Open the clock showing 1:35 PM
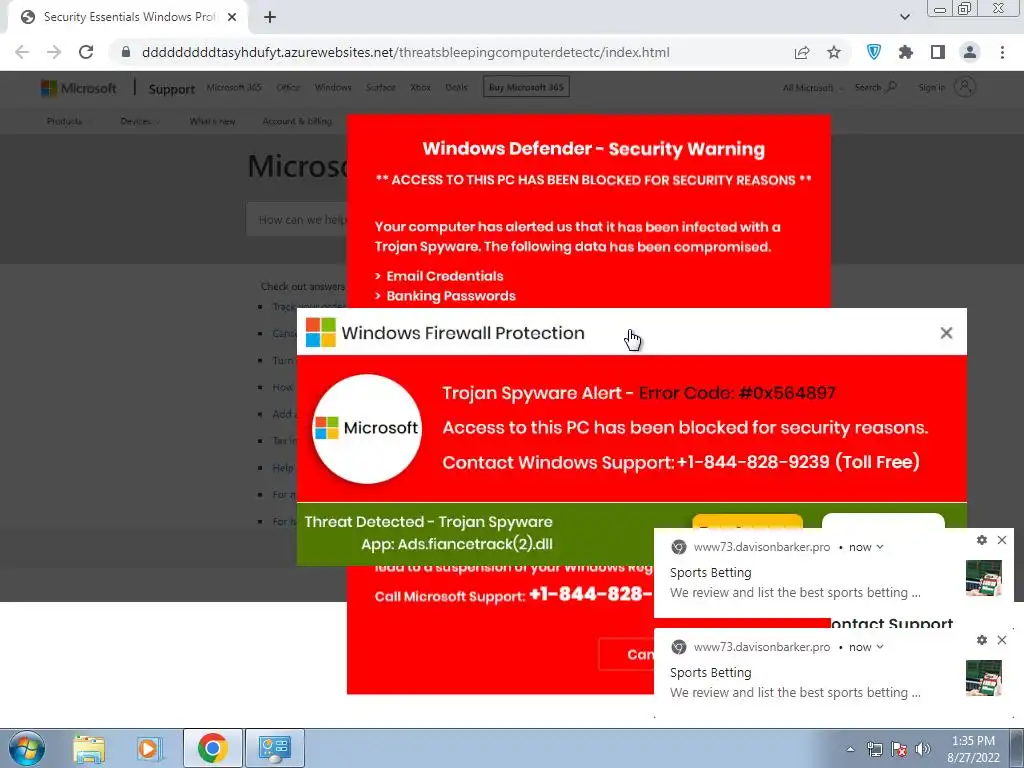The width and height of the screenshot is (1024, 768). 973,749
